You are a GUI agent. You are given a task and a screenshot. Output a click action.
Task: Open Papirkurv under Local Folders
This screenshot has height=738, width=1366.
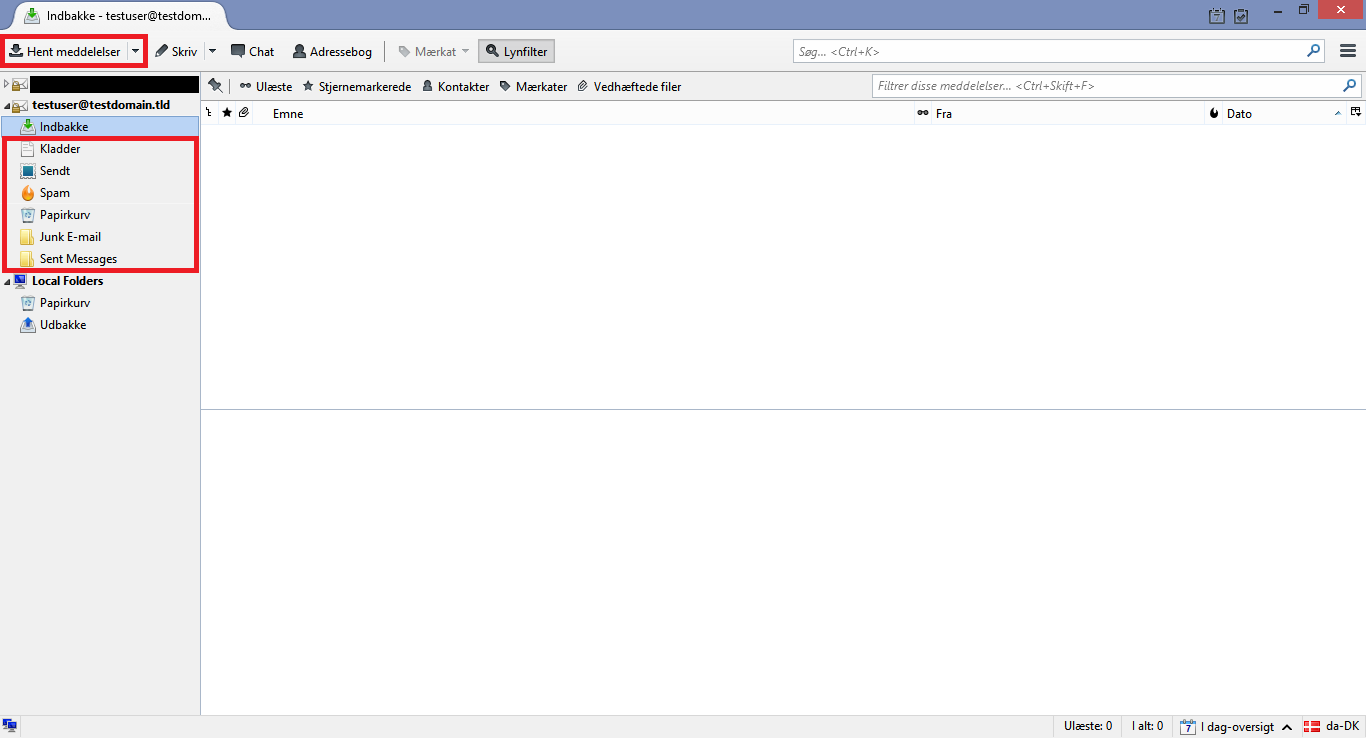point(100,303)
